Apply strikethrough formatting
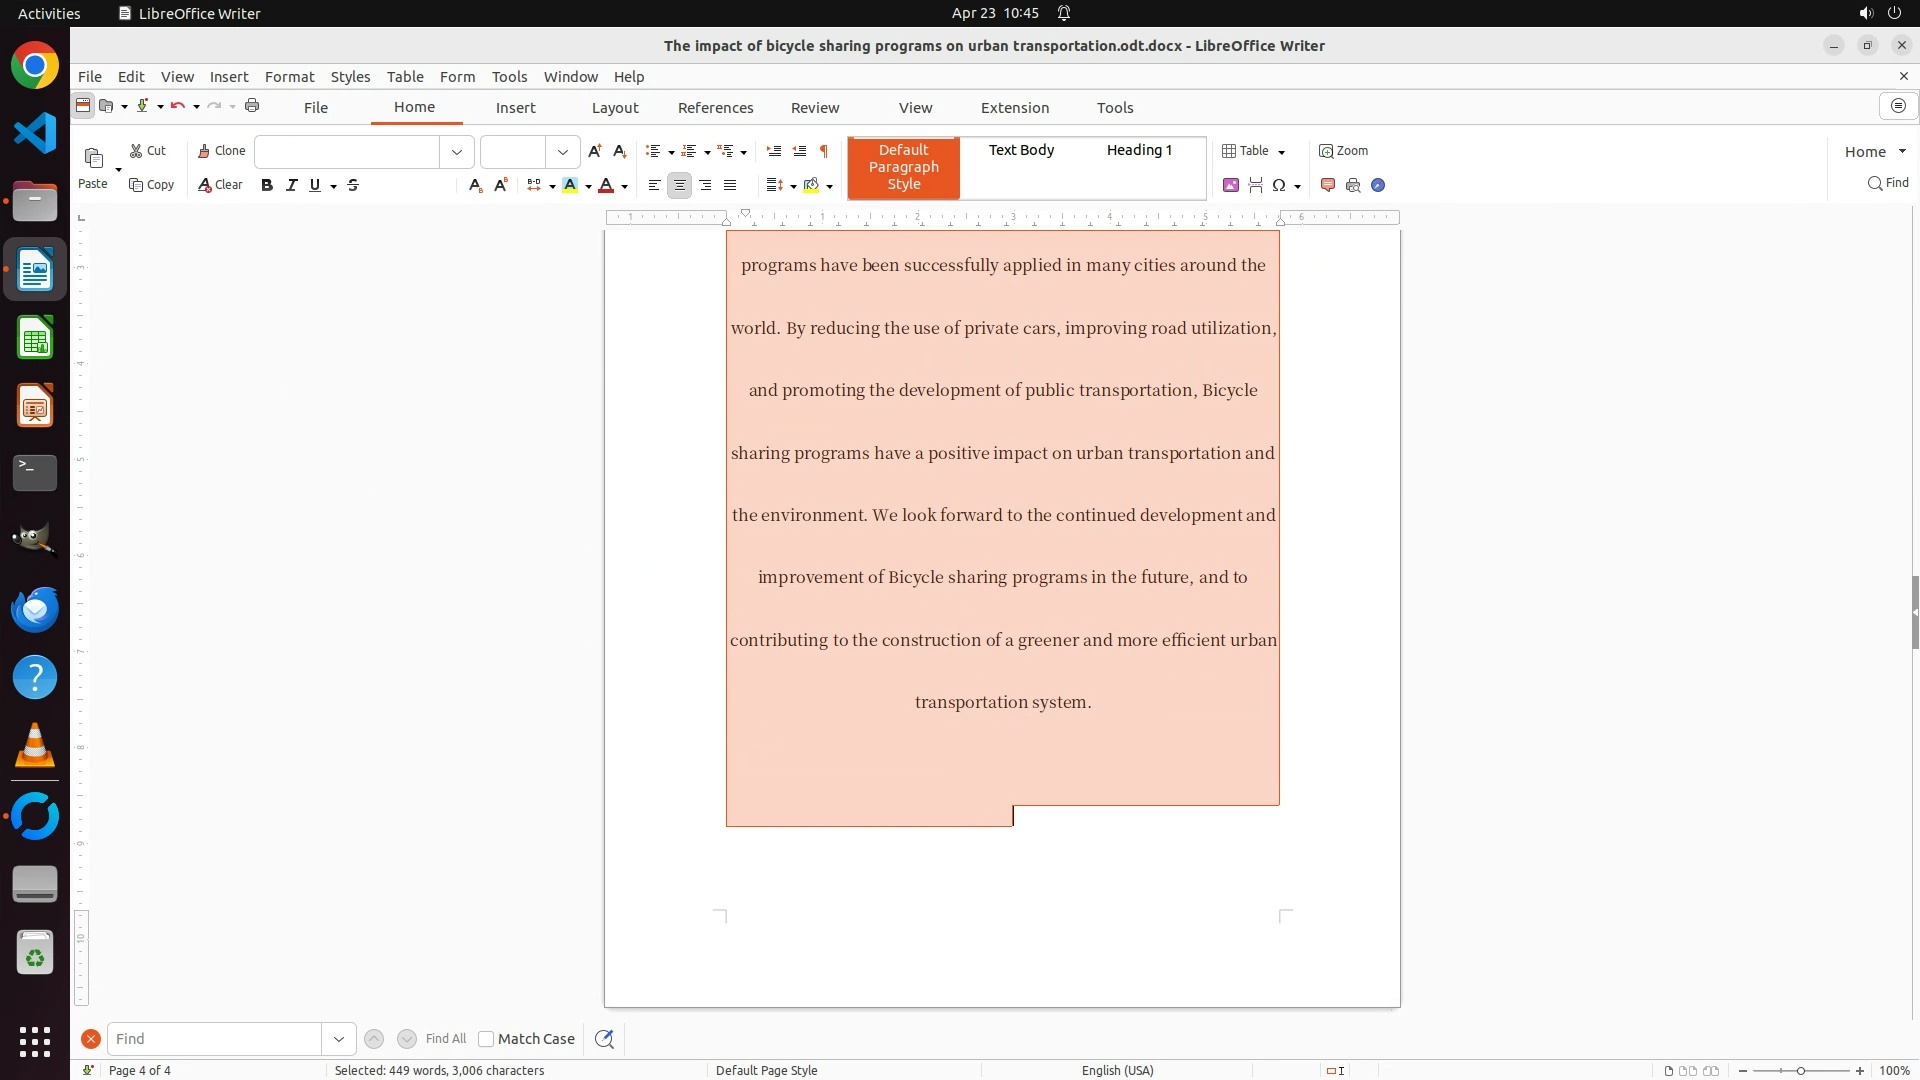 [353, 185]
